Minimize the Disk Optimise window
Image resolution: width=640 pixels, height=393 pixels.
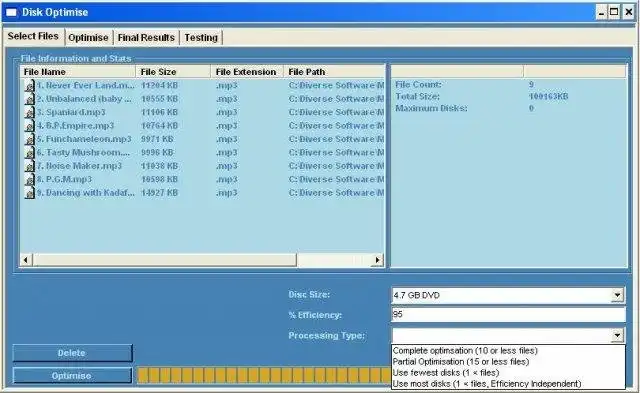[x=602, y=12]
